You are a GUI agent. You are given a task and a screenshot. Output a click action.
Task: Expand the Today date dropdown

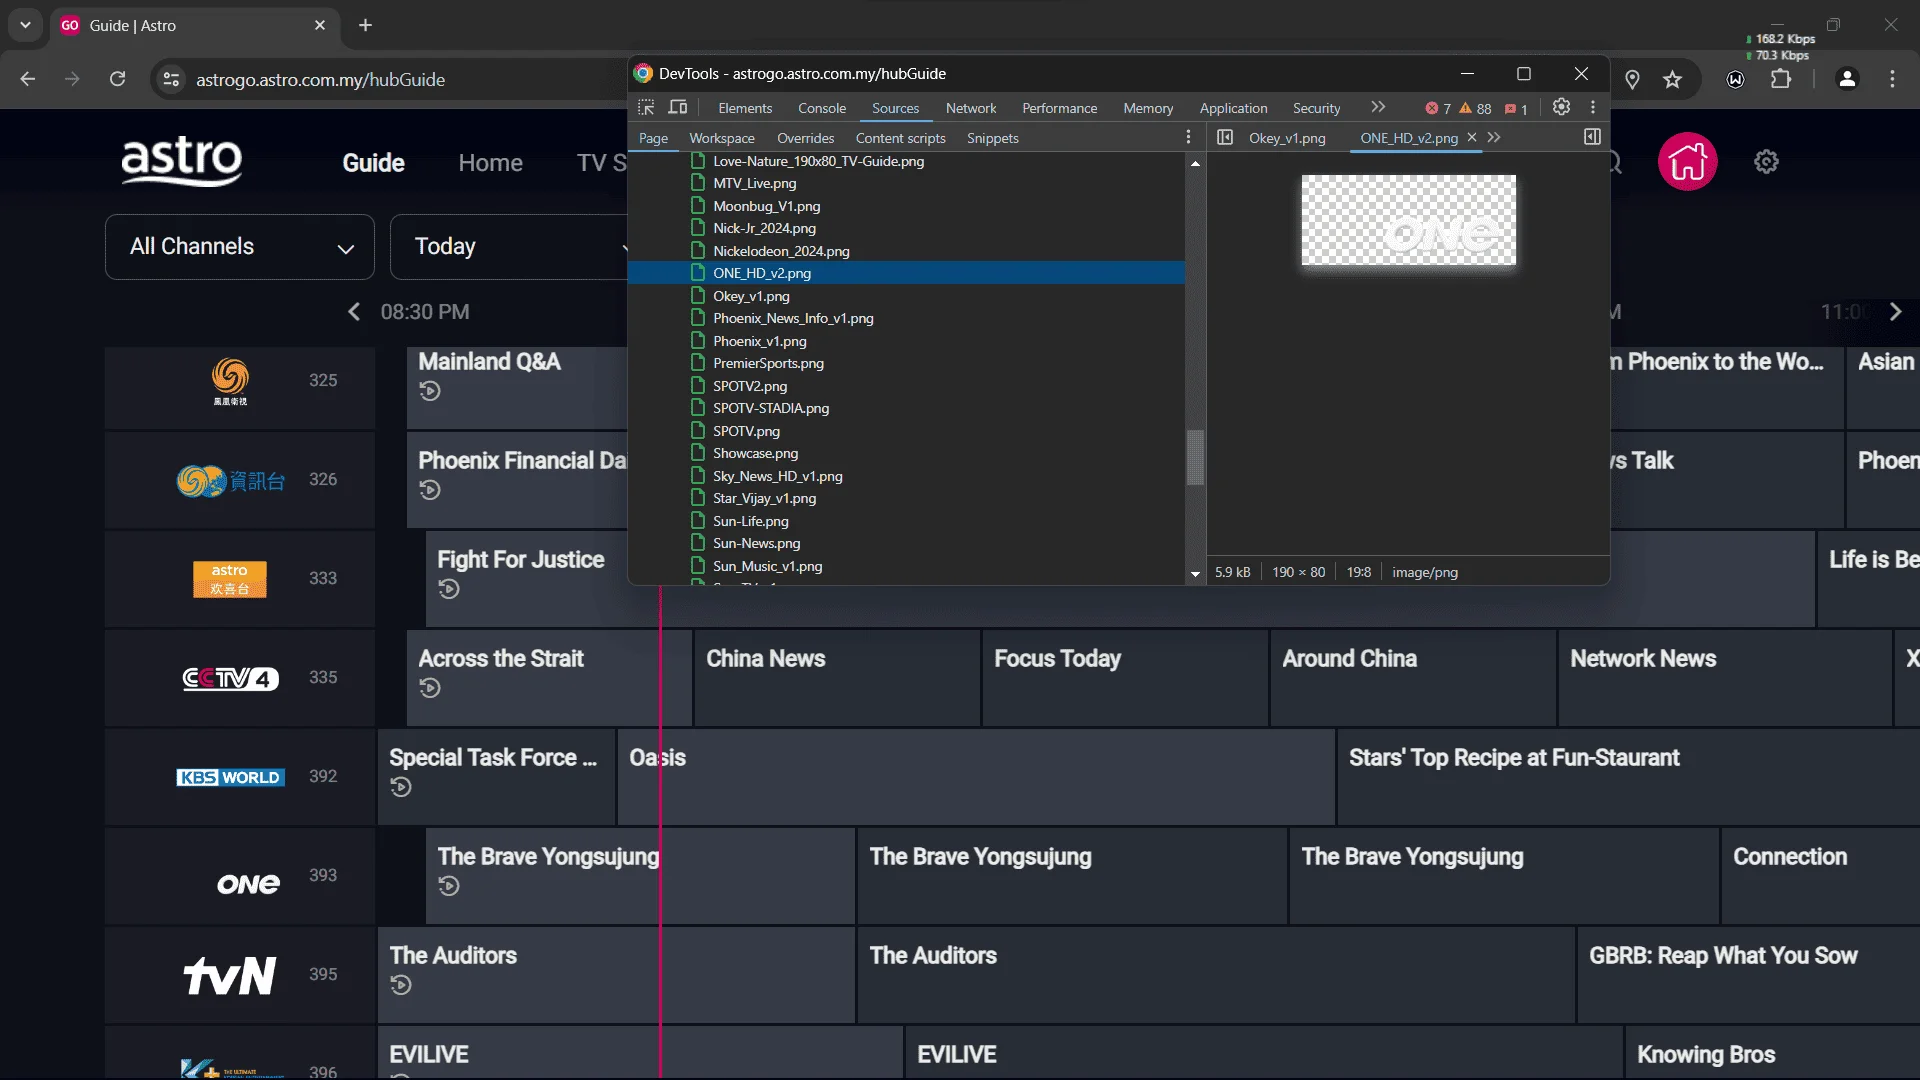(508, 246)
